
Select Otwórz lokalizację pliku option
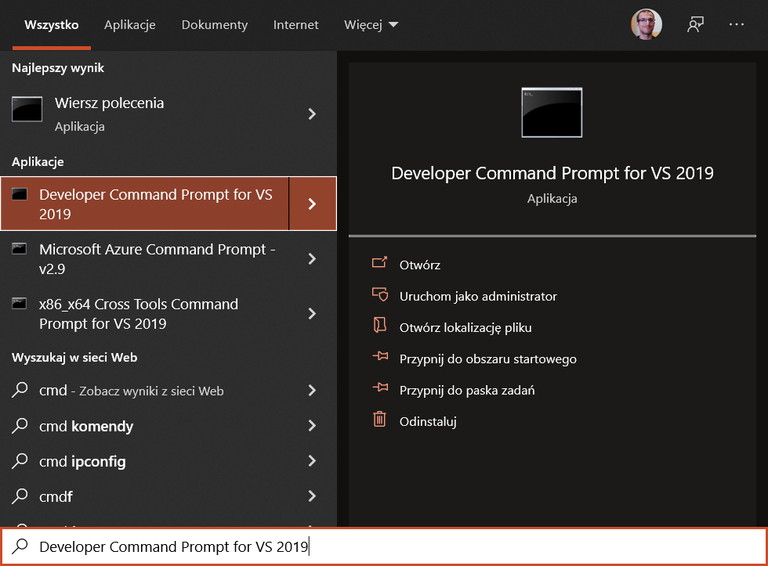point(465,327)
